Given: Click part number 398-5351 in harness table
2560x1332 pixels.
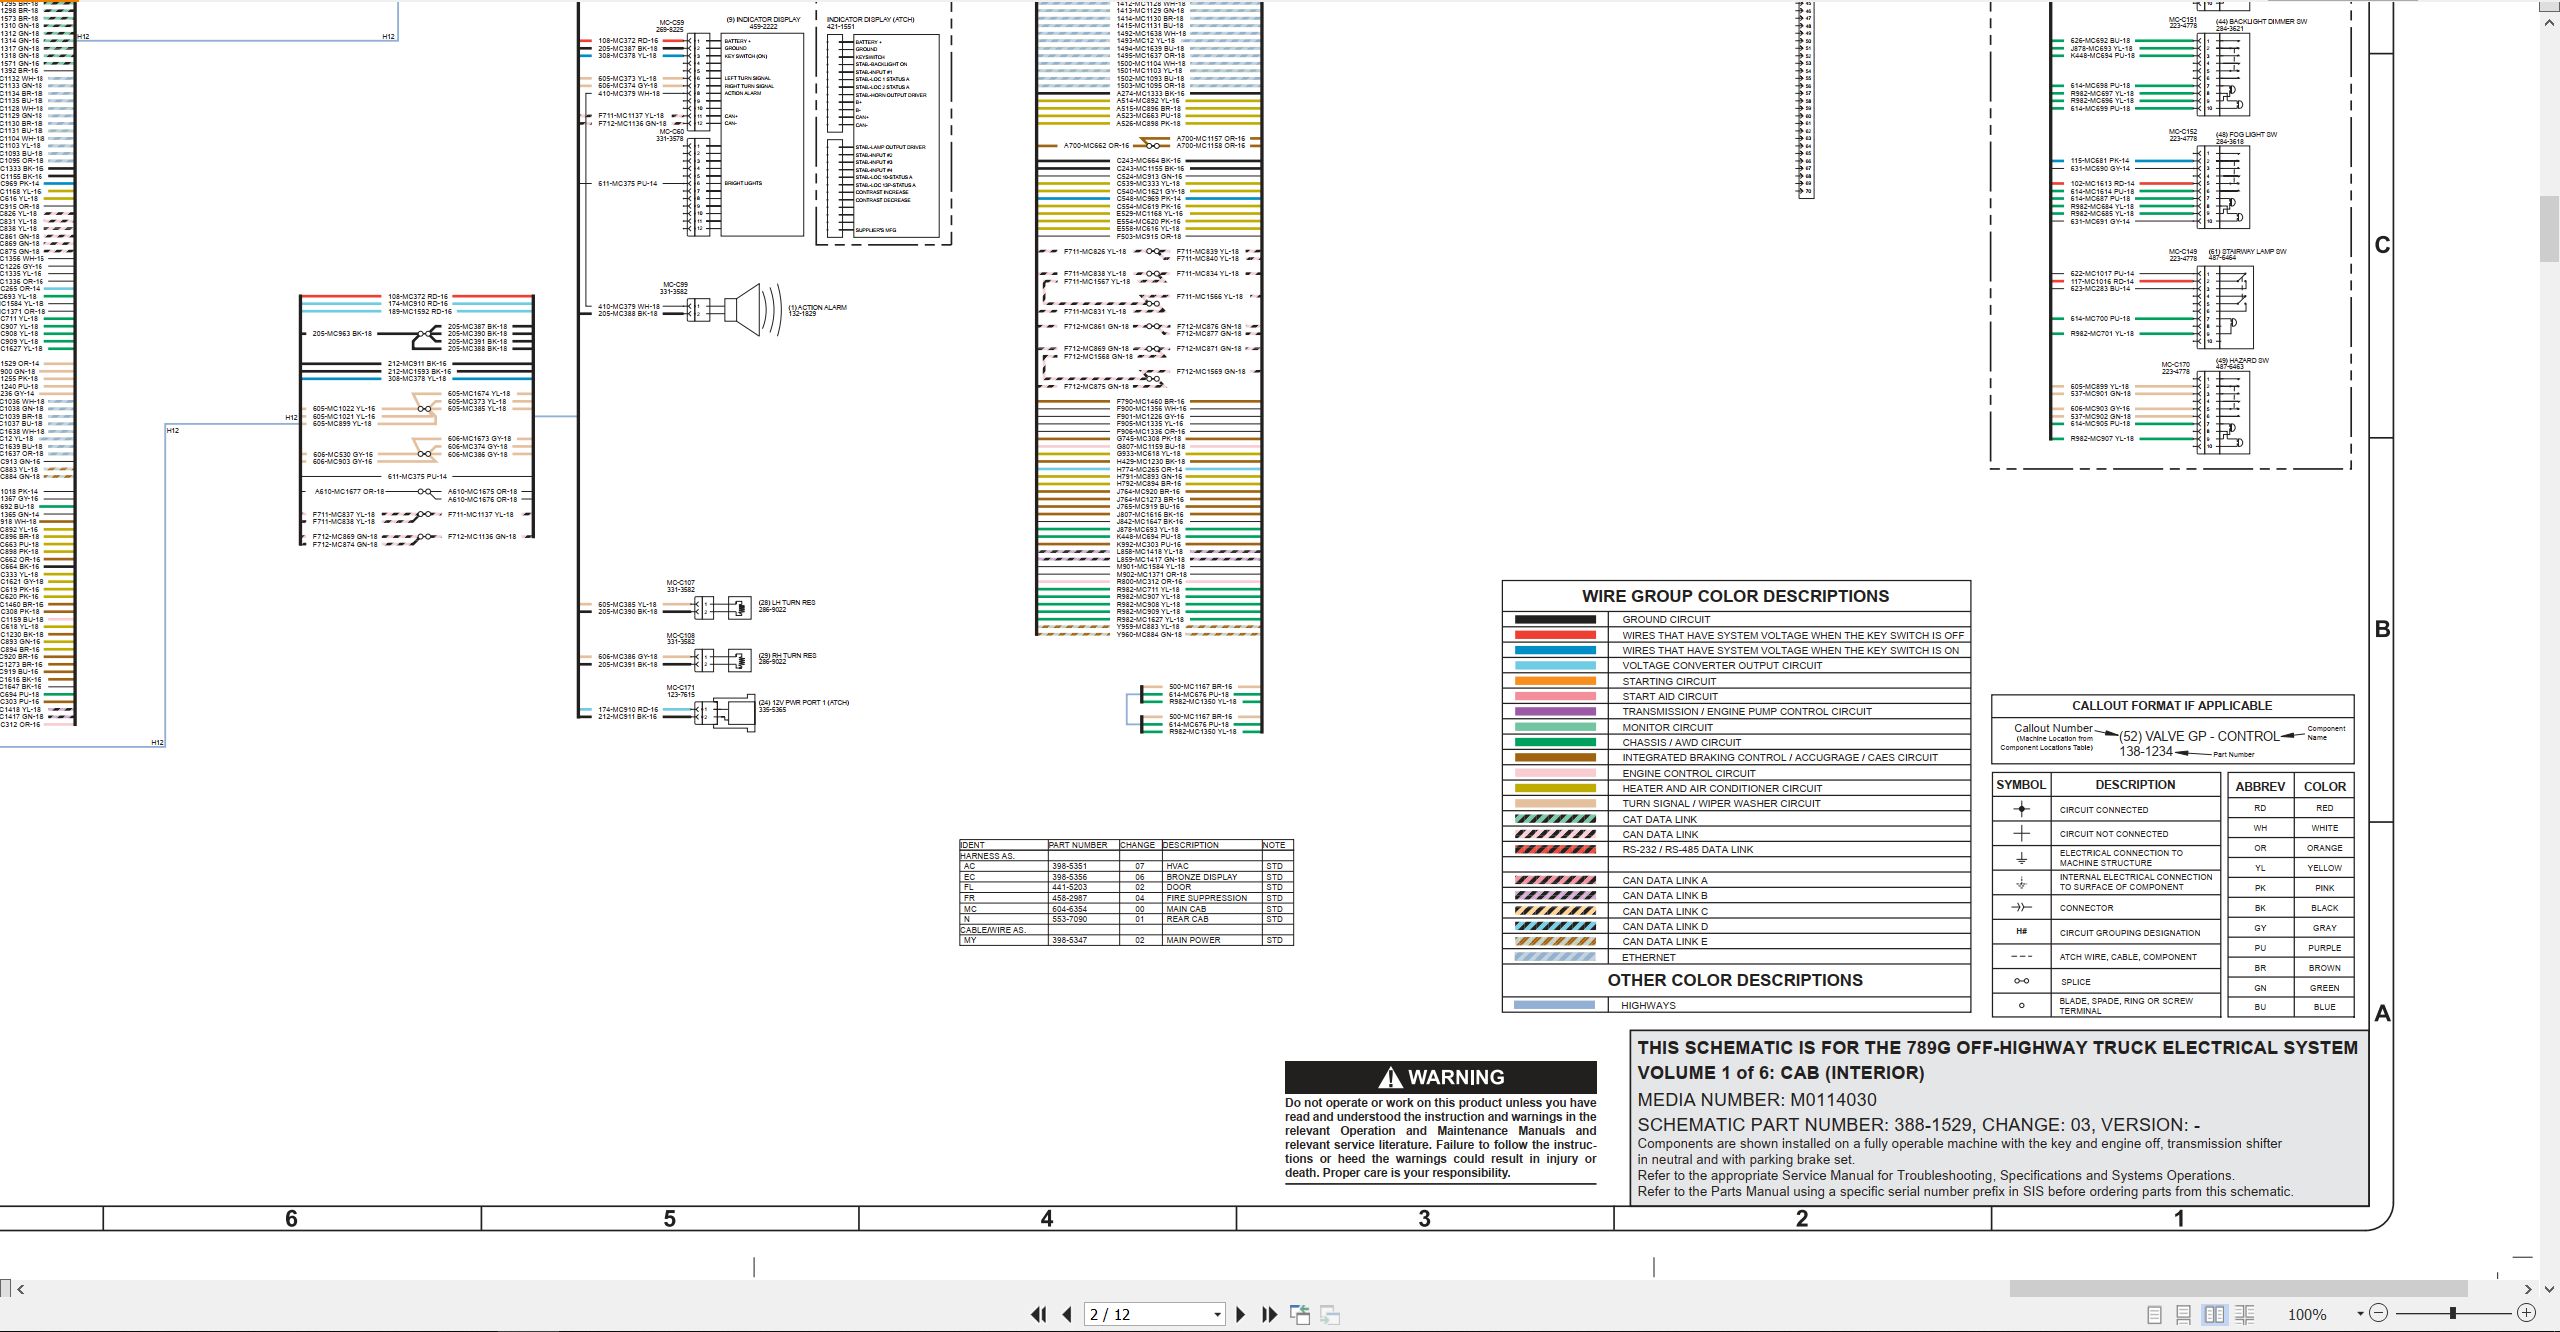Looking at the screenshot, I should coord(1069,866).
